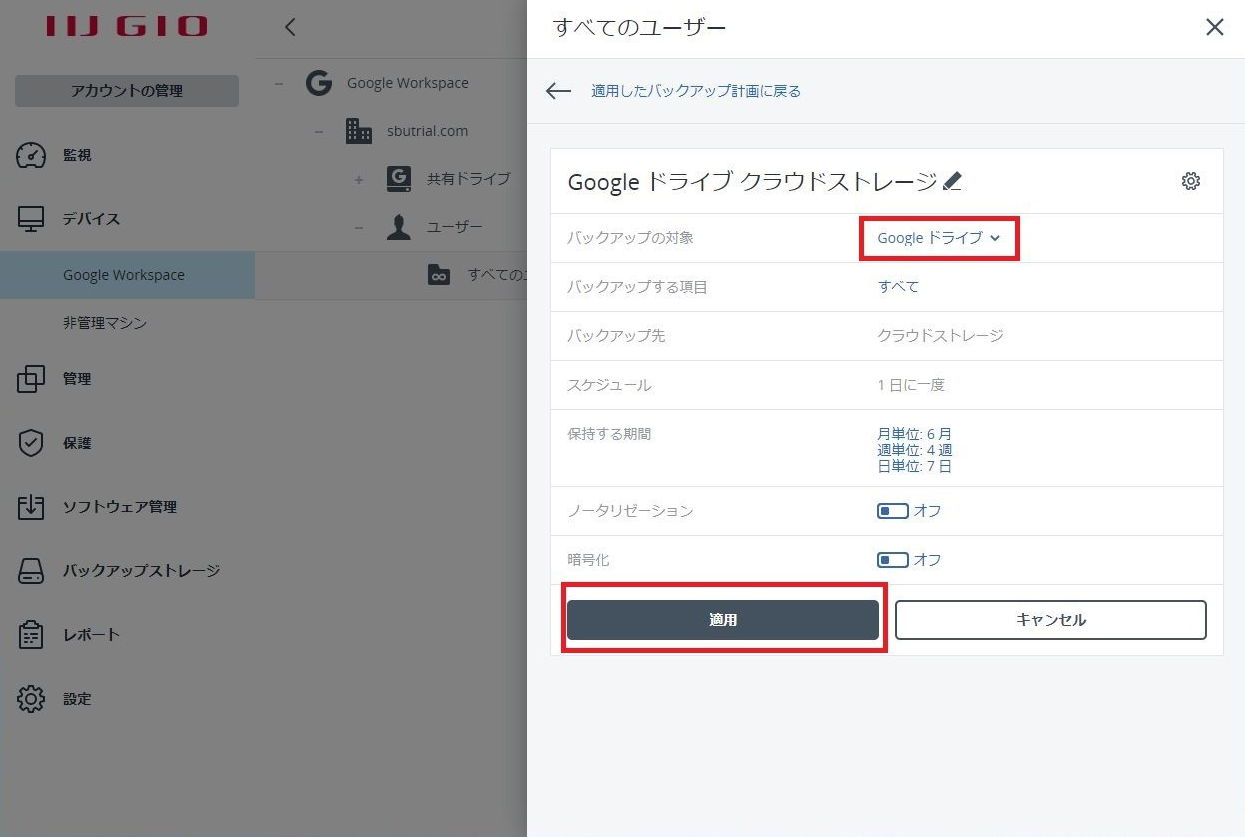Click the 日単位: 7 日 retention link
Image resolution: width=1245 pixels, height=837 pixels.
pyautogui.click(x=915, y=466)
